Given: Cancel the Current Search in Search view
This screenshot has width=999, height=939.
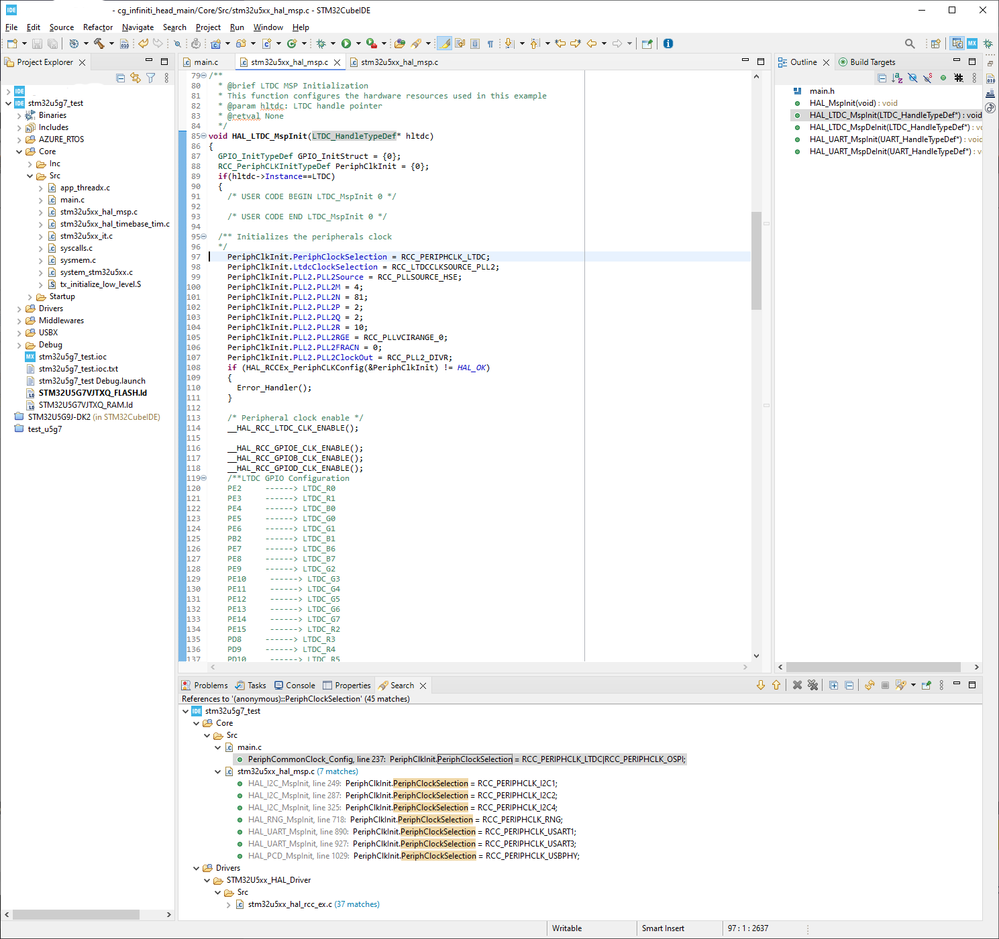Looking at the screenshot, I should click(x=886, y=686).
